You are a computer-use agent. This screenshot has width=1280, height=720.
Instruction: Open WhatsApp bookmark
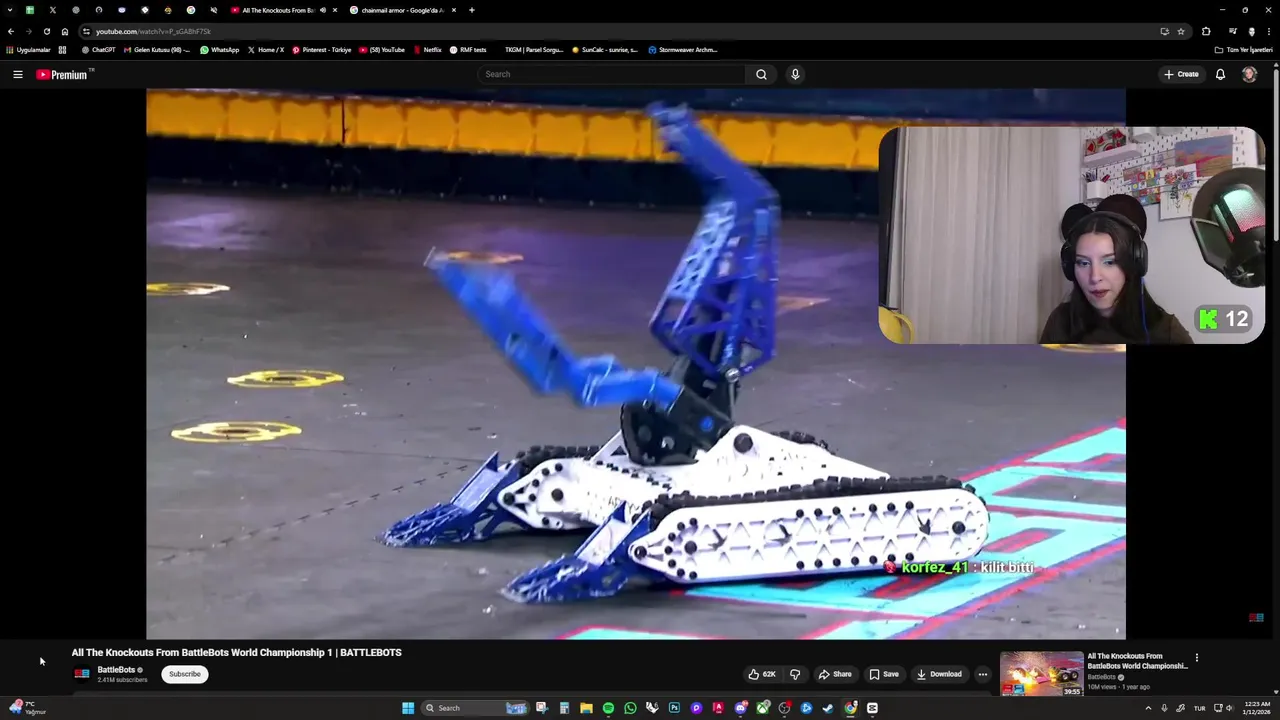point(220,50)
